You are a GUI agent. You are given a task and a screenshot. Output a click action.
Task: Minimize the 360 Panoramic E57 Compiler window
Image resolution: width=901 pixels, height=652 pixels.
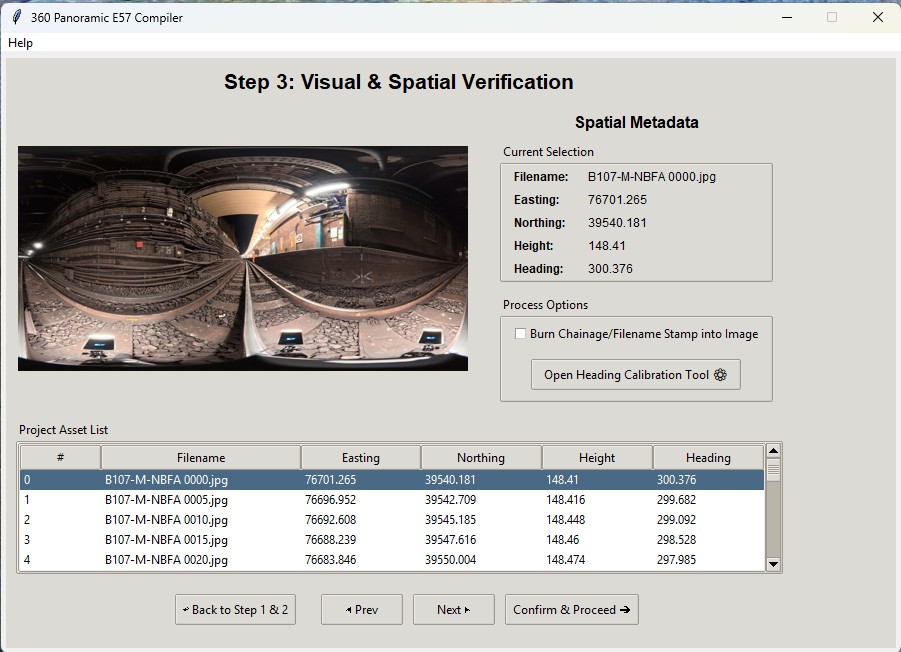click(x=787, y=17)
